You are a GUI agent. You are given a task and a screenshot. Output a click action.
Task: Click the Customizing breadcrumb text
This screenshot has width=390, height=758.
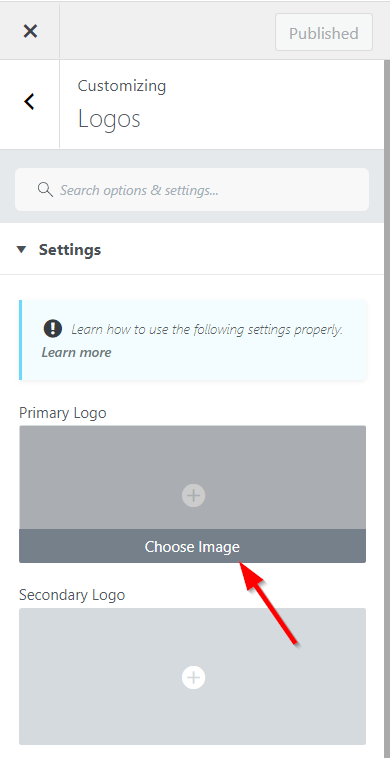coord(122,86)
